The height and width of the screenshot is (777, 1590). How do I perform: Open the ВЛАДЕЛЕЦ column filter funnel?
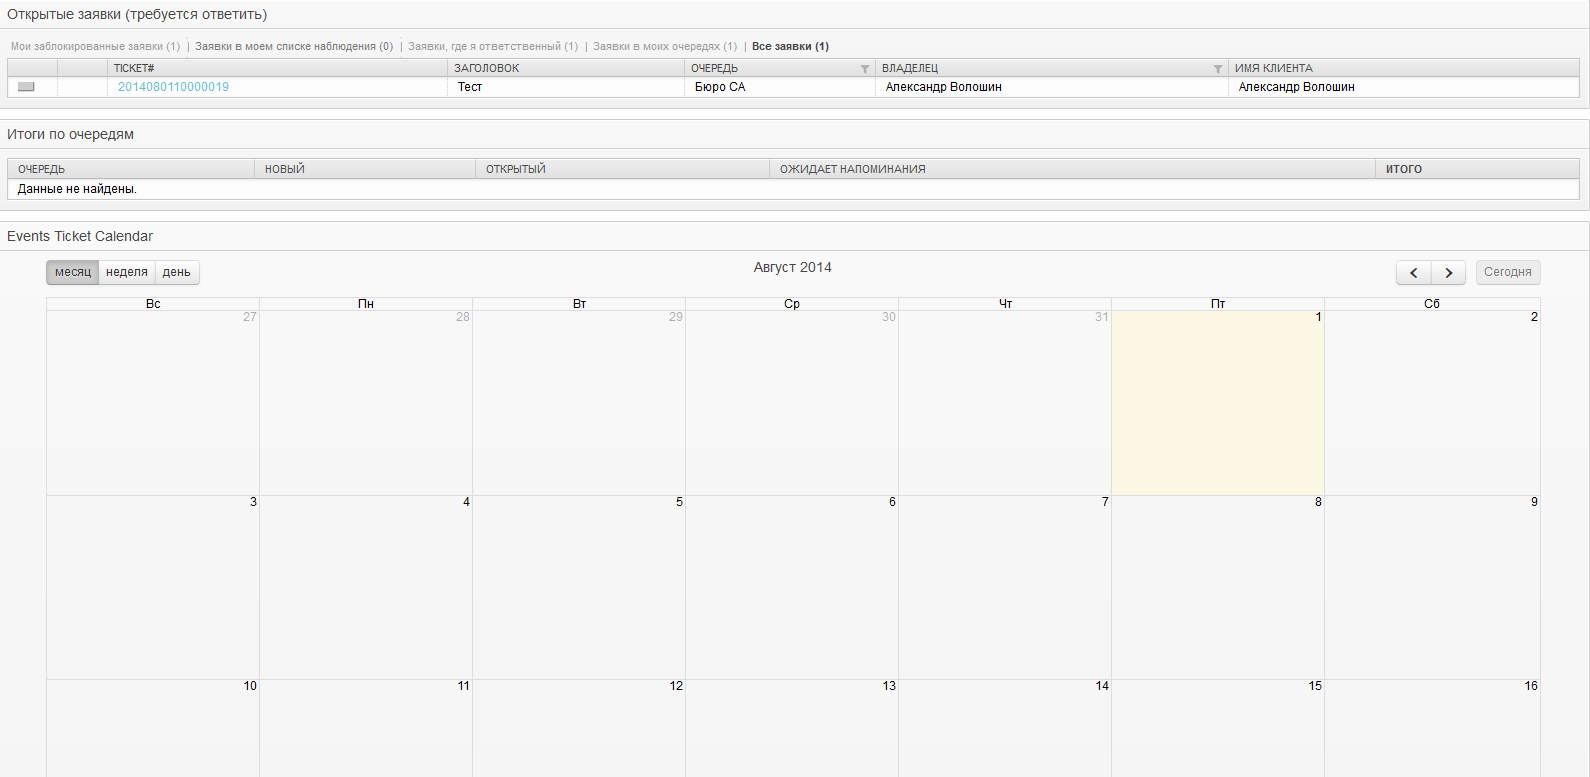tap(1218, 69)
